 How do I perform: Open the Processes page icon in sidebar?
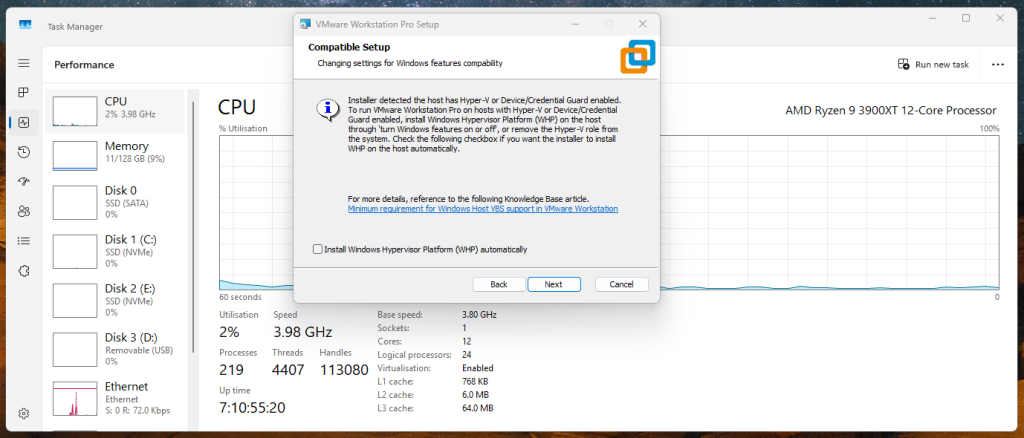coord(23,92)
